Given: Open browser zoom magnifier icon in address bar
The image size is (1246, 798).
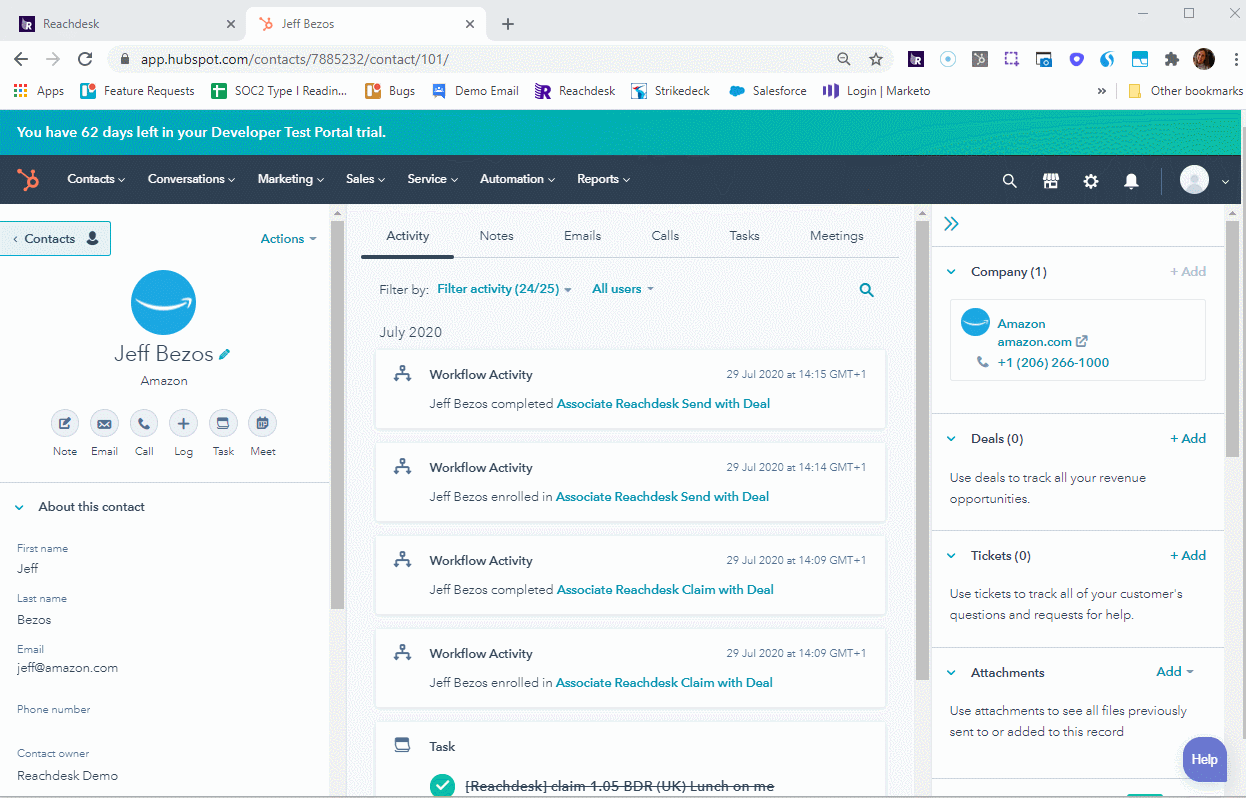Looking at the screenshot, I should click(x=844, y=59).
